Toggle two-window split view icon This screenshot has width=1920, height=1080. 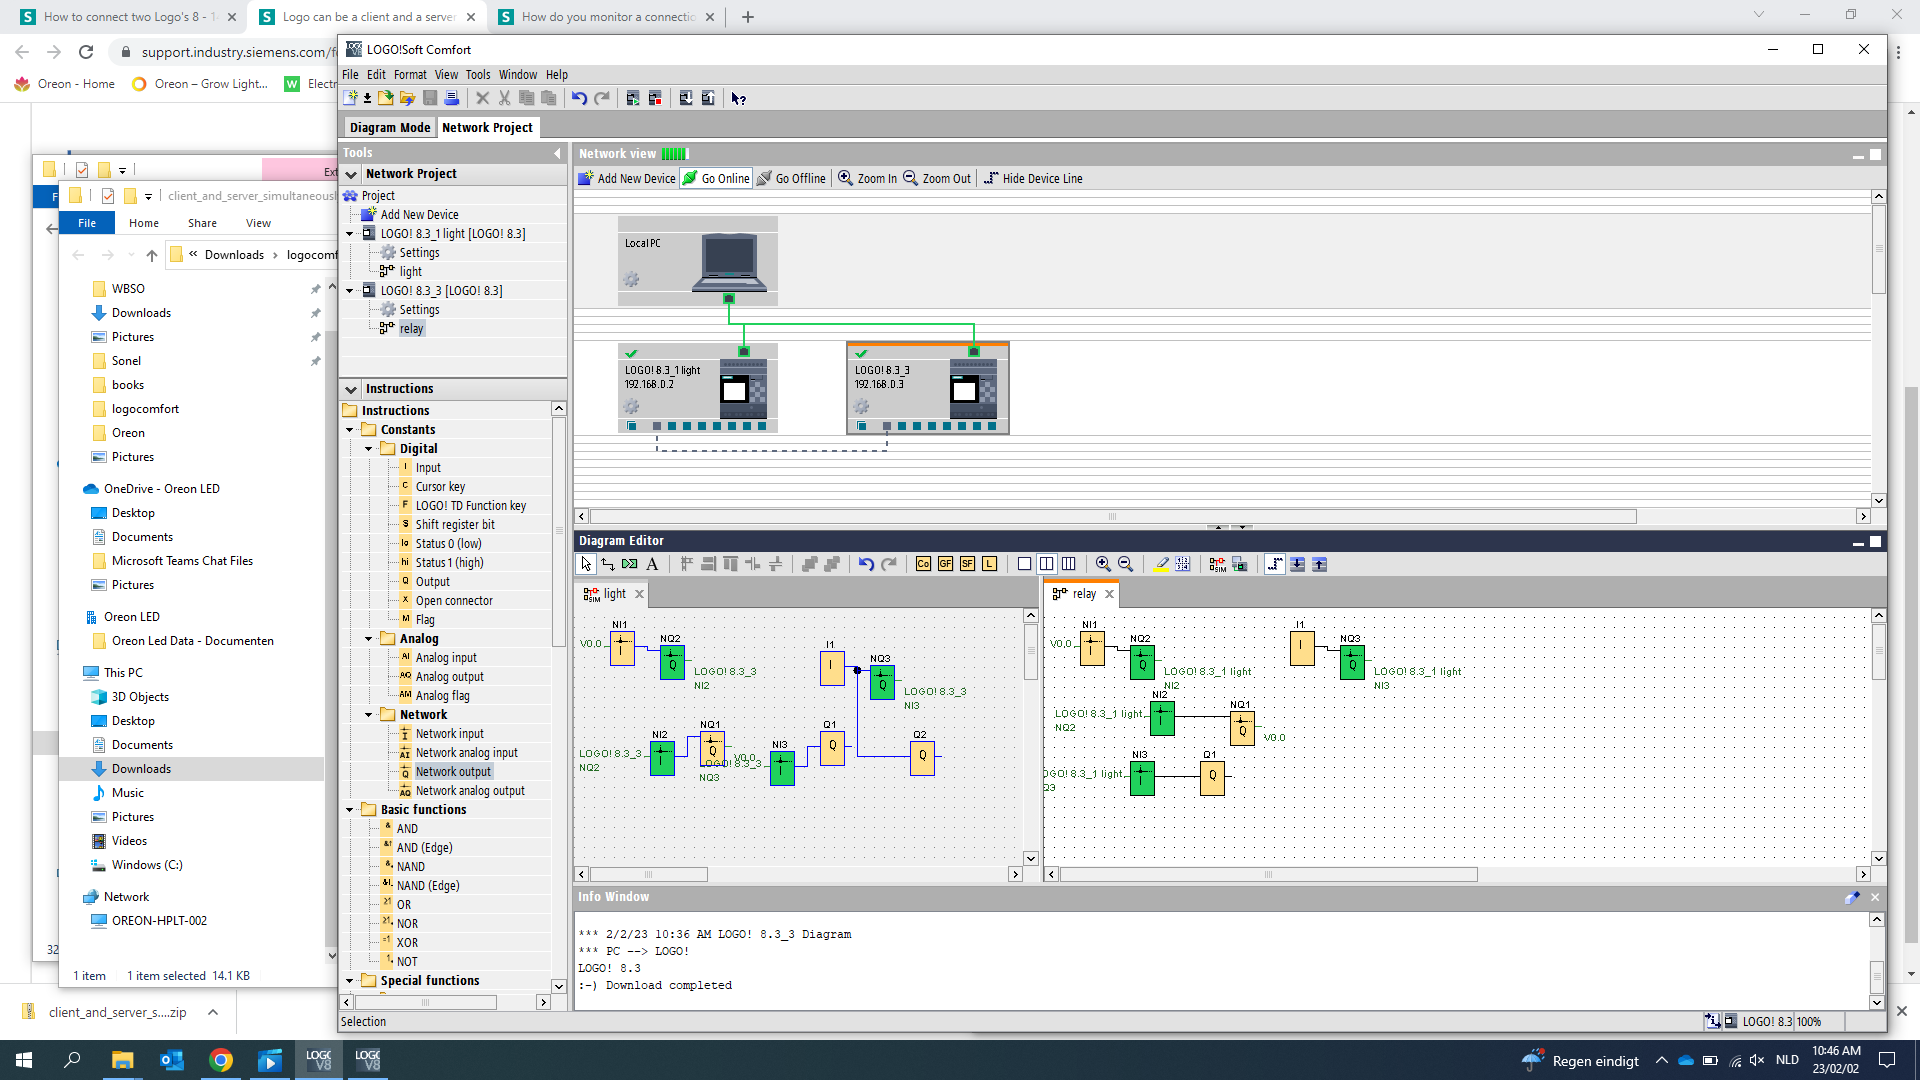(x=1046, y=564)
